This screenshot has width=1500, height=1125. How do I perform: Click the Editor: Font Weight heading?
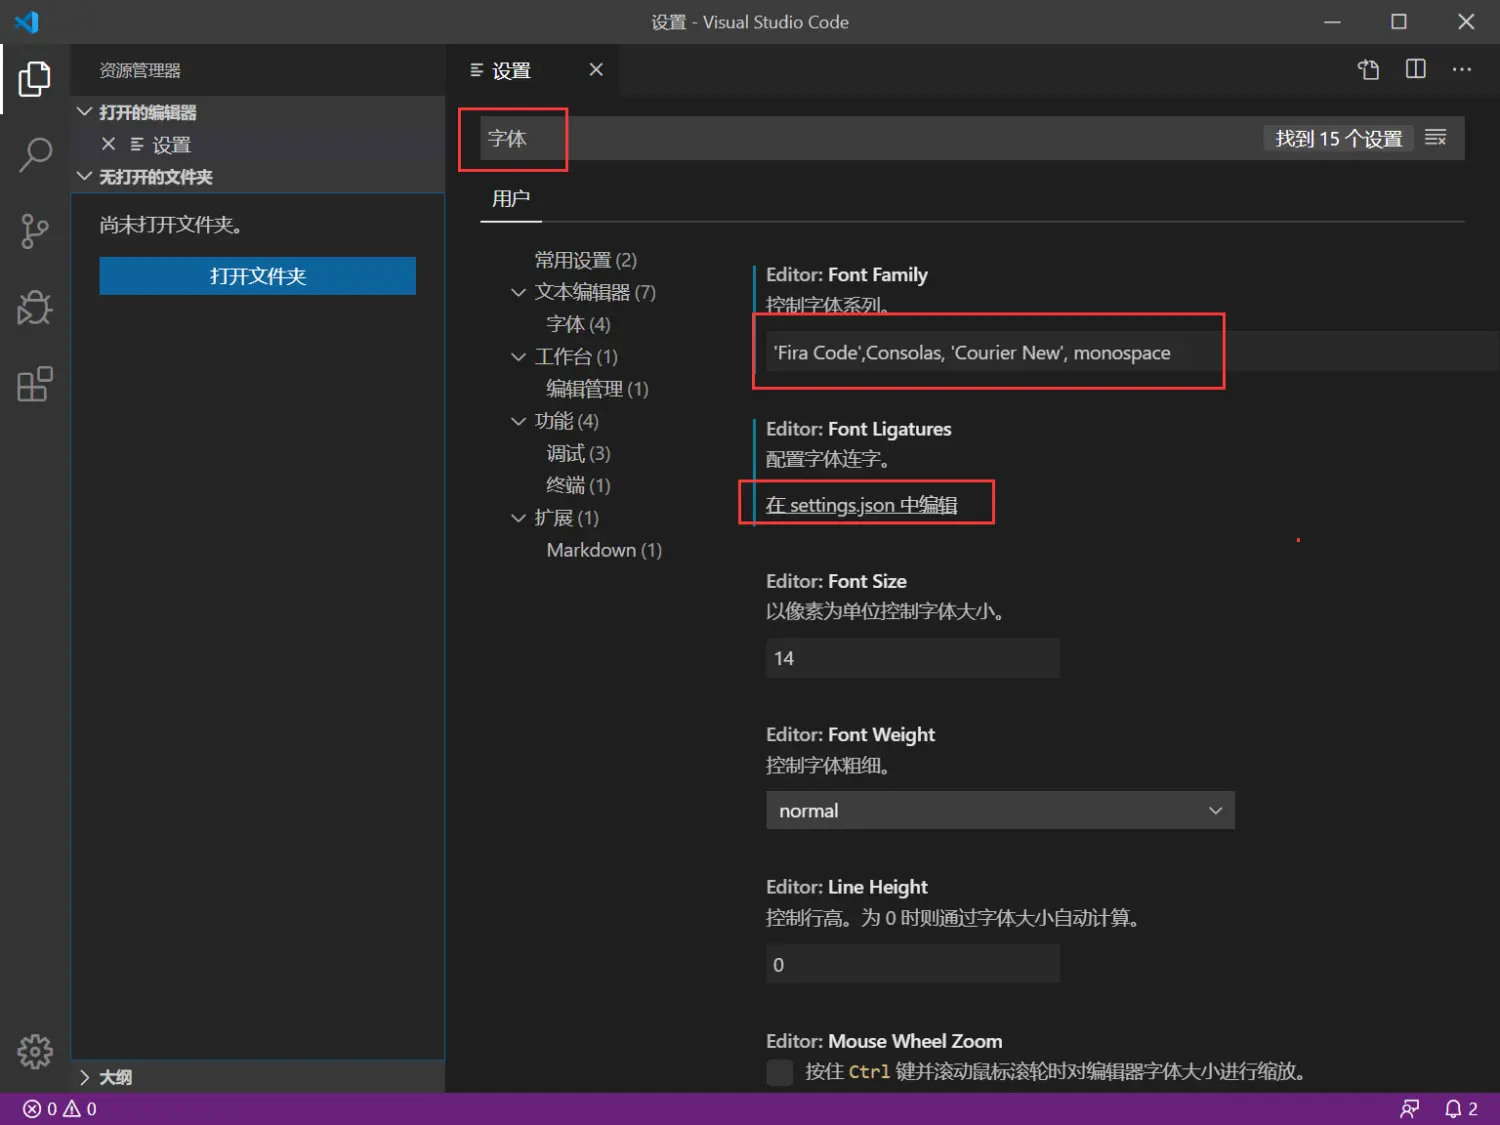850,734
